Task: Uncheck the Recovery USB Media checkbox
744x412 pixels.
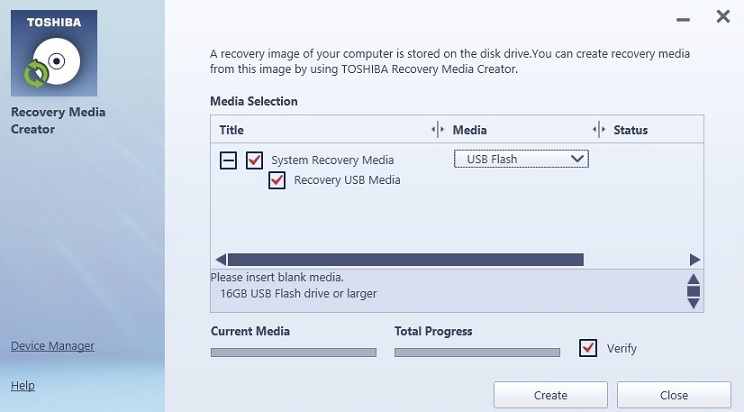Action: pos(277,180)
